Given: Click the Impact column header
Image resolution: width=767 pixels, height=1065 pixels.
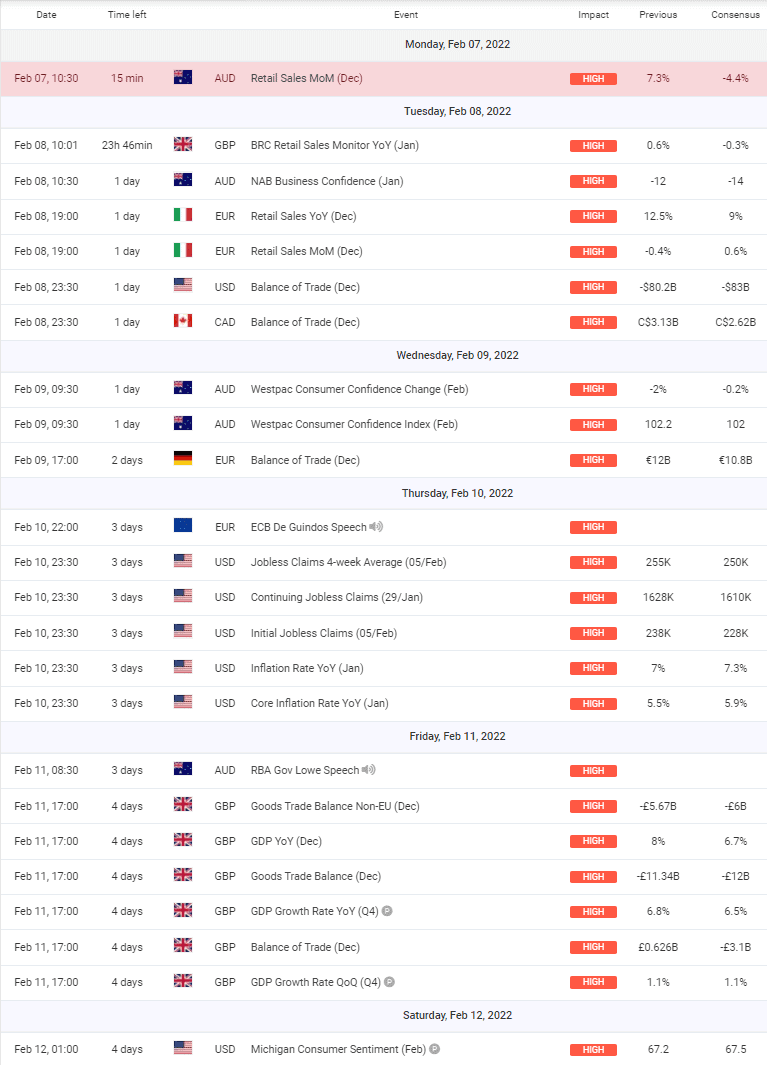Looking at the screenshot, I should click(593, 14).
